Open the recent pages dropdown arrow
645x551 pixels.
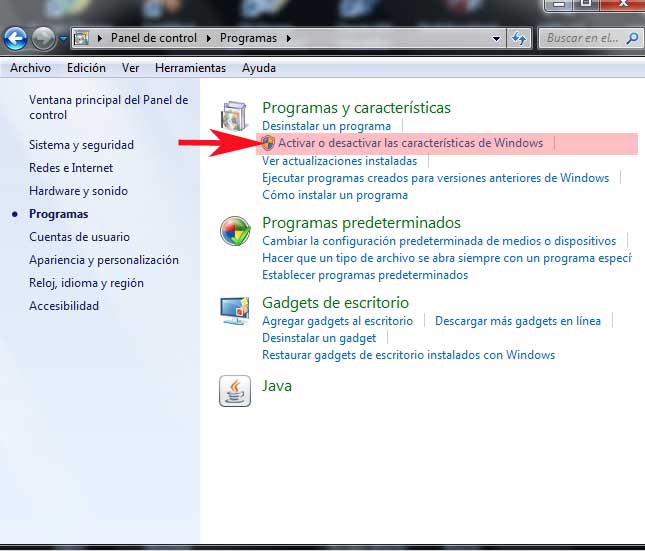click(63, 39)
